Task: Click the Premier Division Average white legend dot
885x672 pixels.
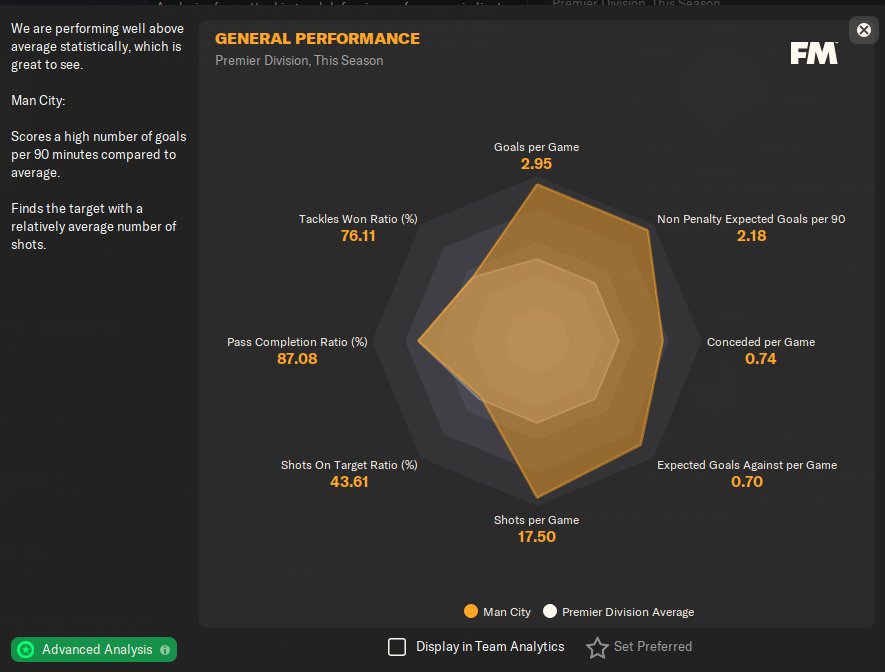Action: [x=550, y=612]
